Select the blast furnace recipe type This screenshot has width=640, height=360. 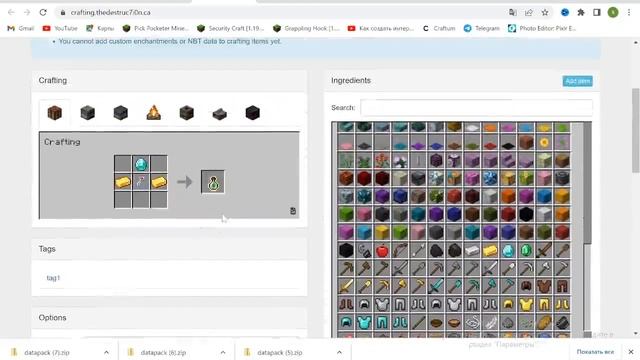click(120, 113)
